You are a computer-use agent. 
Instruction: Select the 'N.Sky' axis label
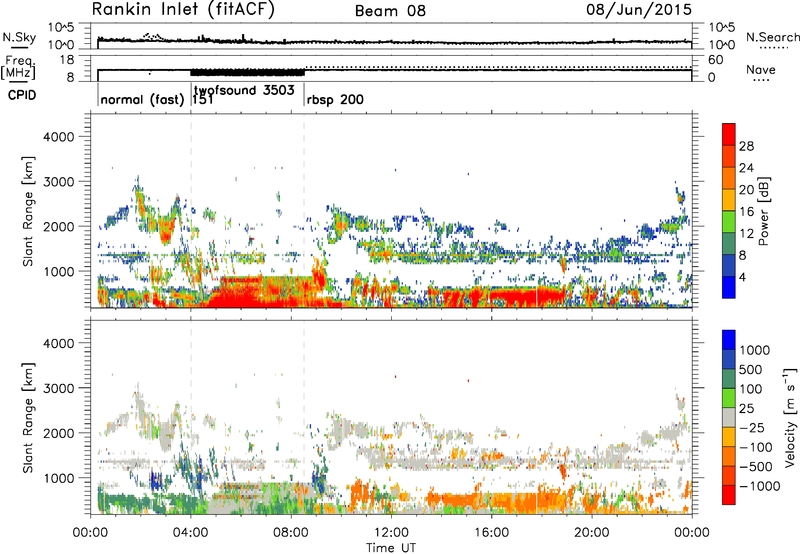(19, 37)
